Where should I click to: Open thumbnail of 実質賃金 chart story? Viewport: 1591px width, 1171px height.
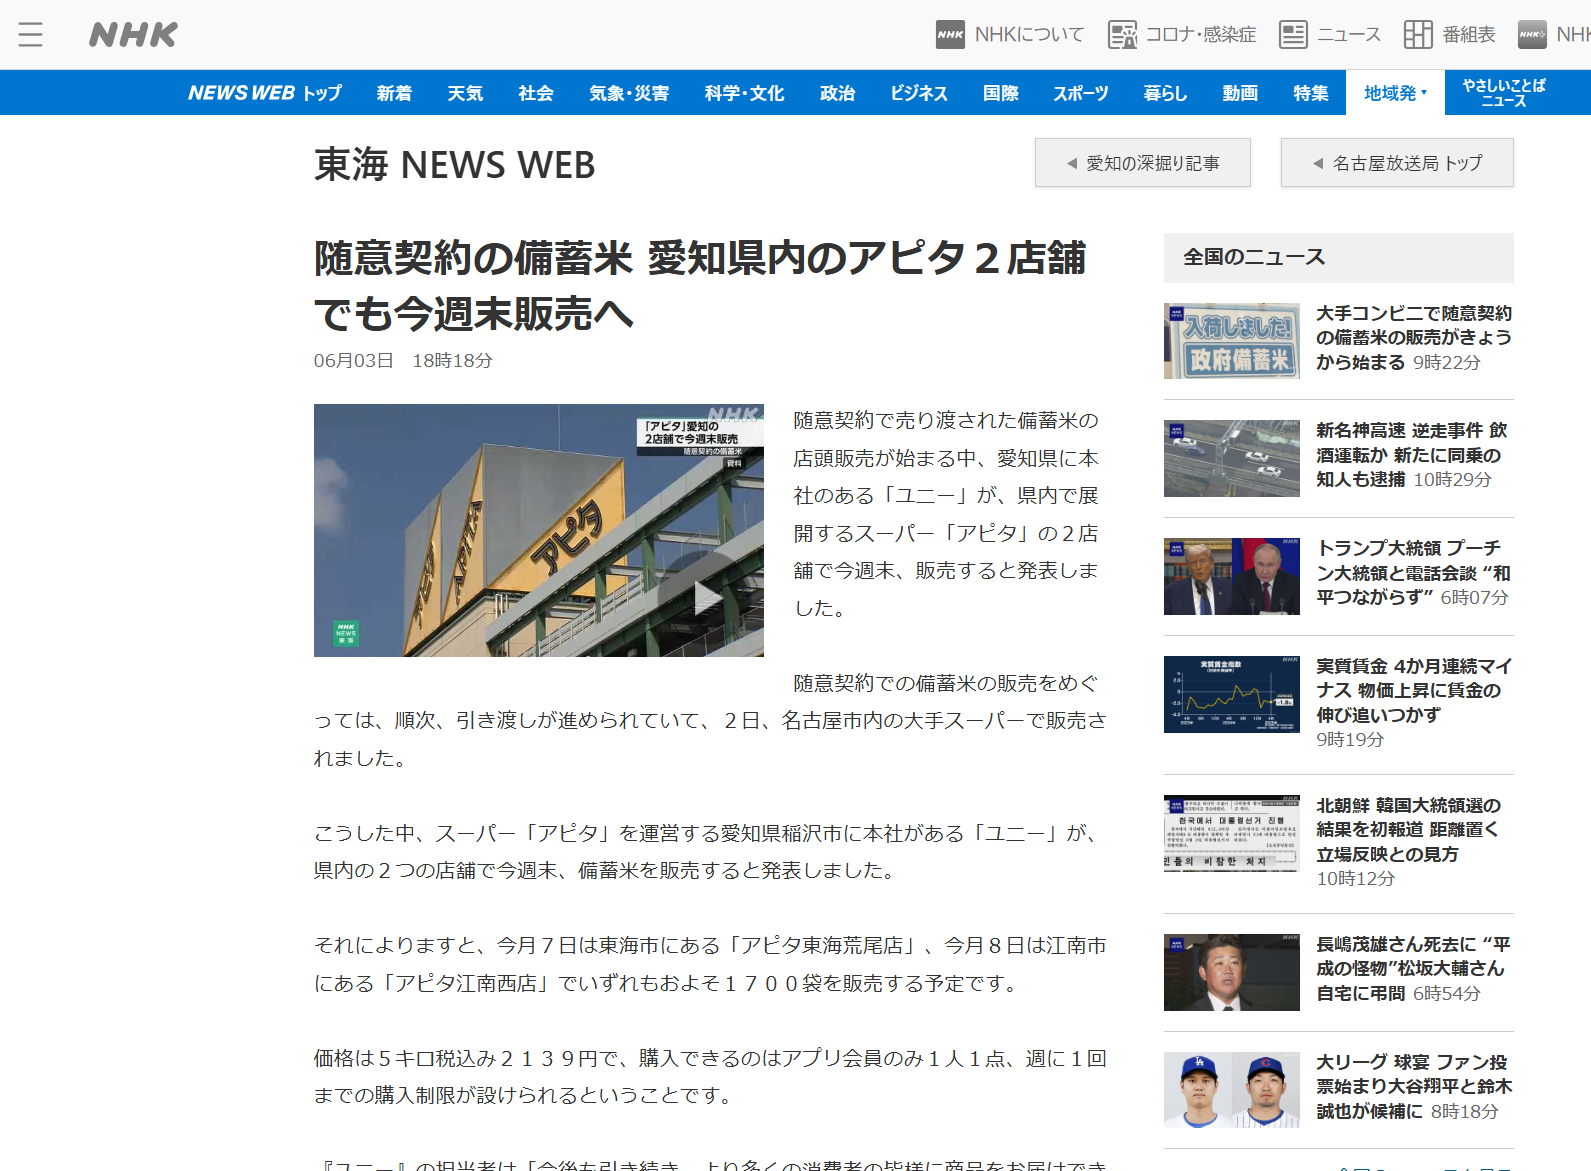(1232, 694)
